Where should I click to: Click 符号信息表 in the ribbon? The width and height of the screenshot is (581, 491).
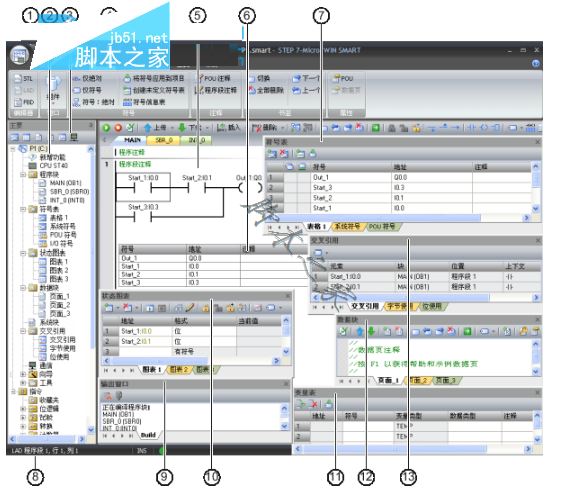(x=144, y=102)
